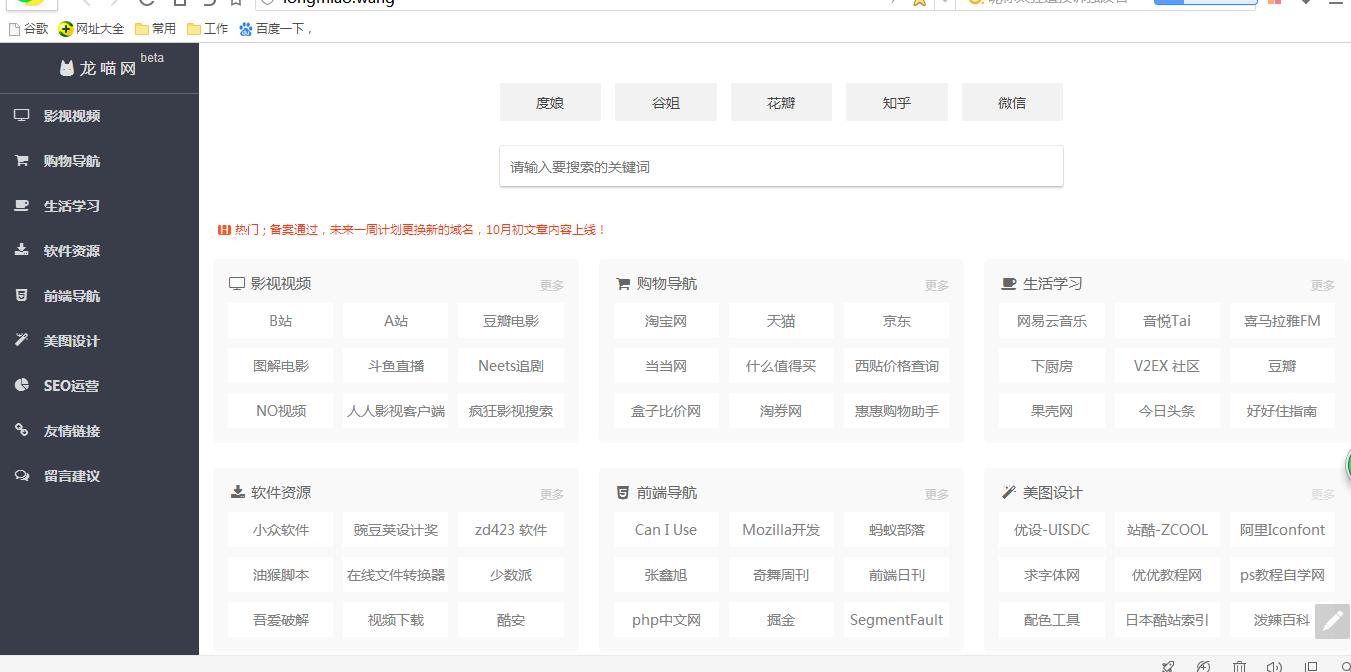
Task: Click the blue progress bar in the toolbar
Action: coord(1204,2)
